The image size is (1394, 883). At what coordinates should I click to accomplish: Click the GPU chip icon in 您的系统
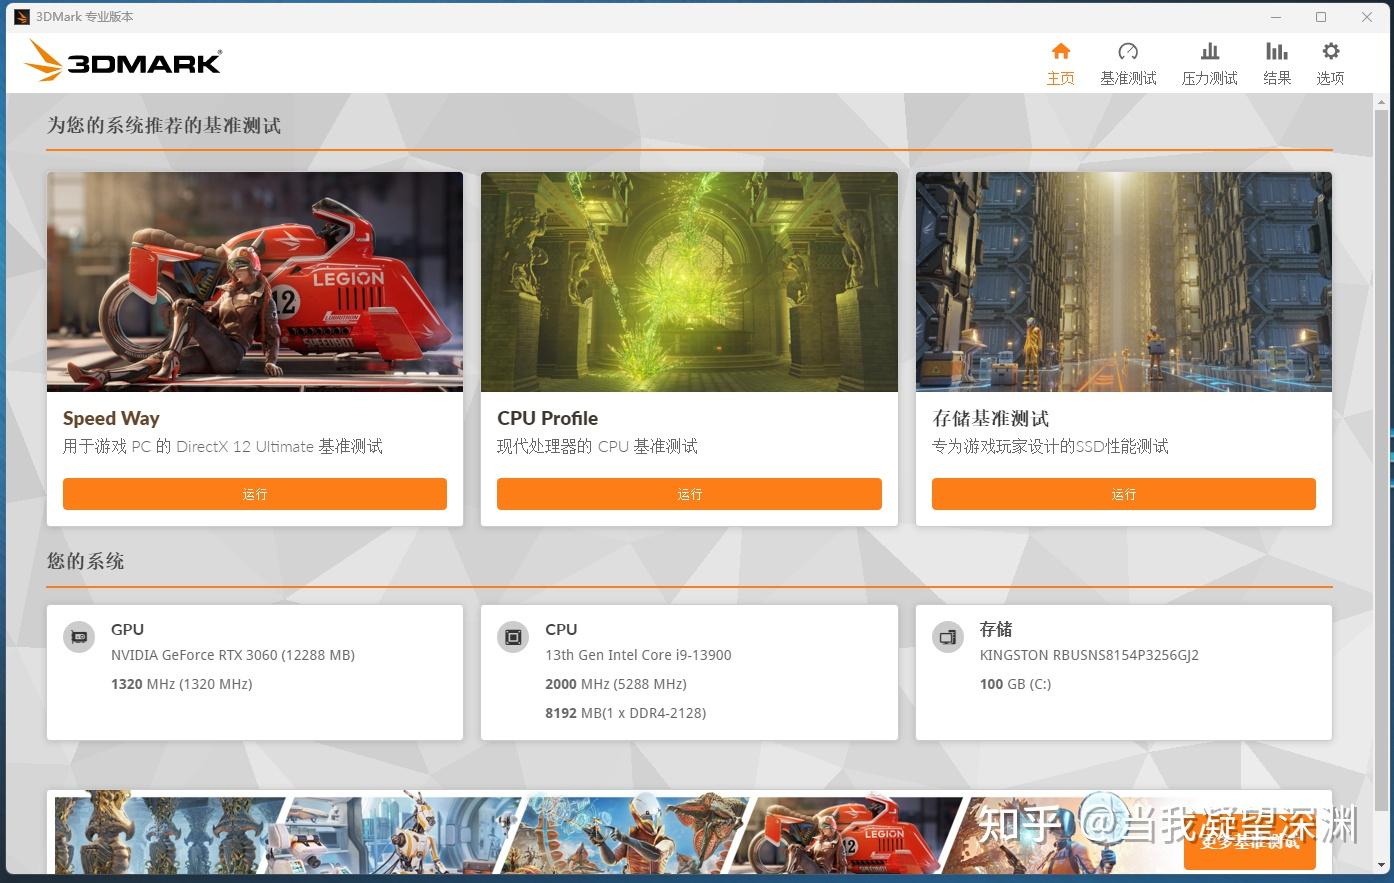click(78, 637)
